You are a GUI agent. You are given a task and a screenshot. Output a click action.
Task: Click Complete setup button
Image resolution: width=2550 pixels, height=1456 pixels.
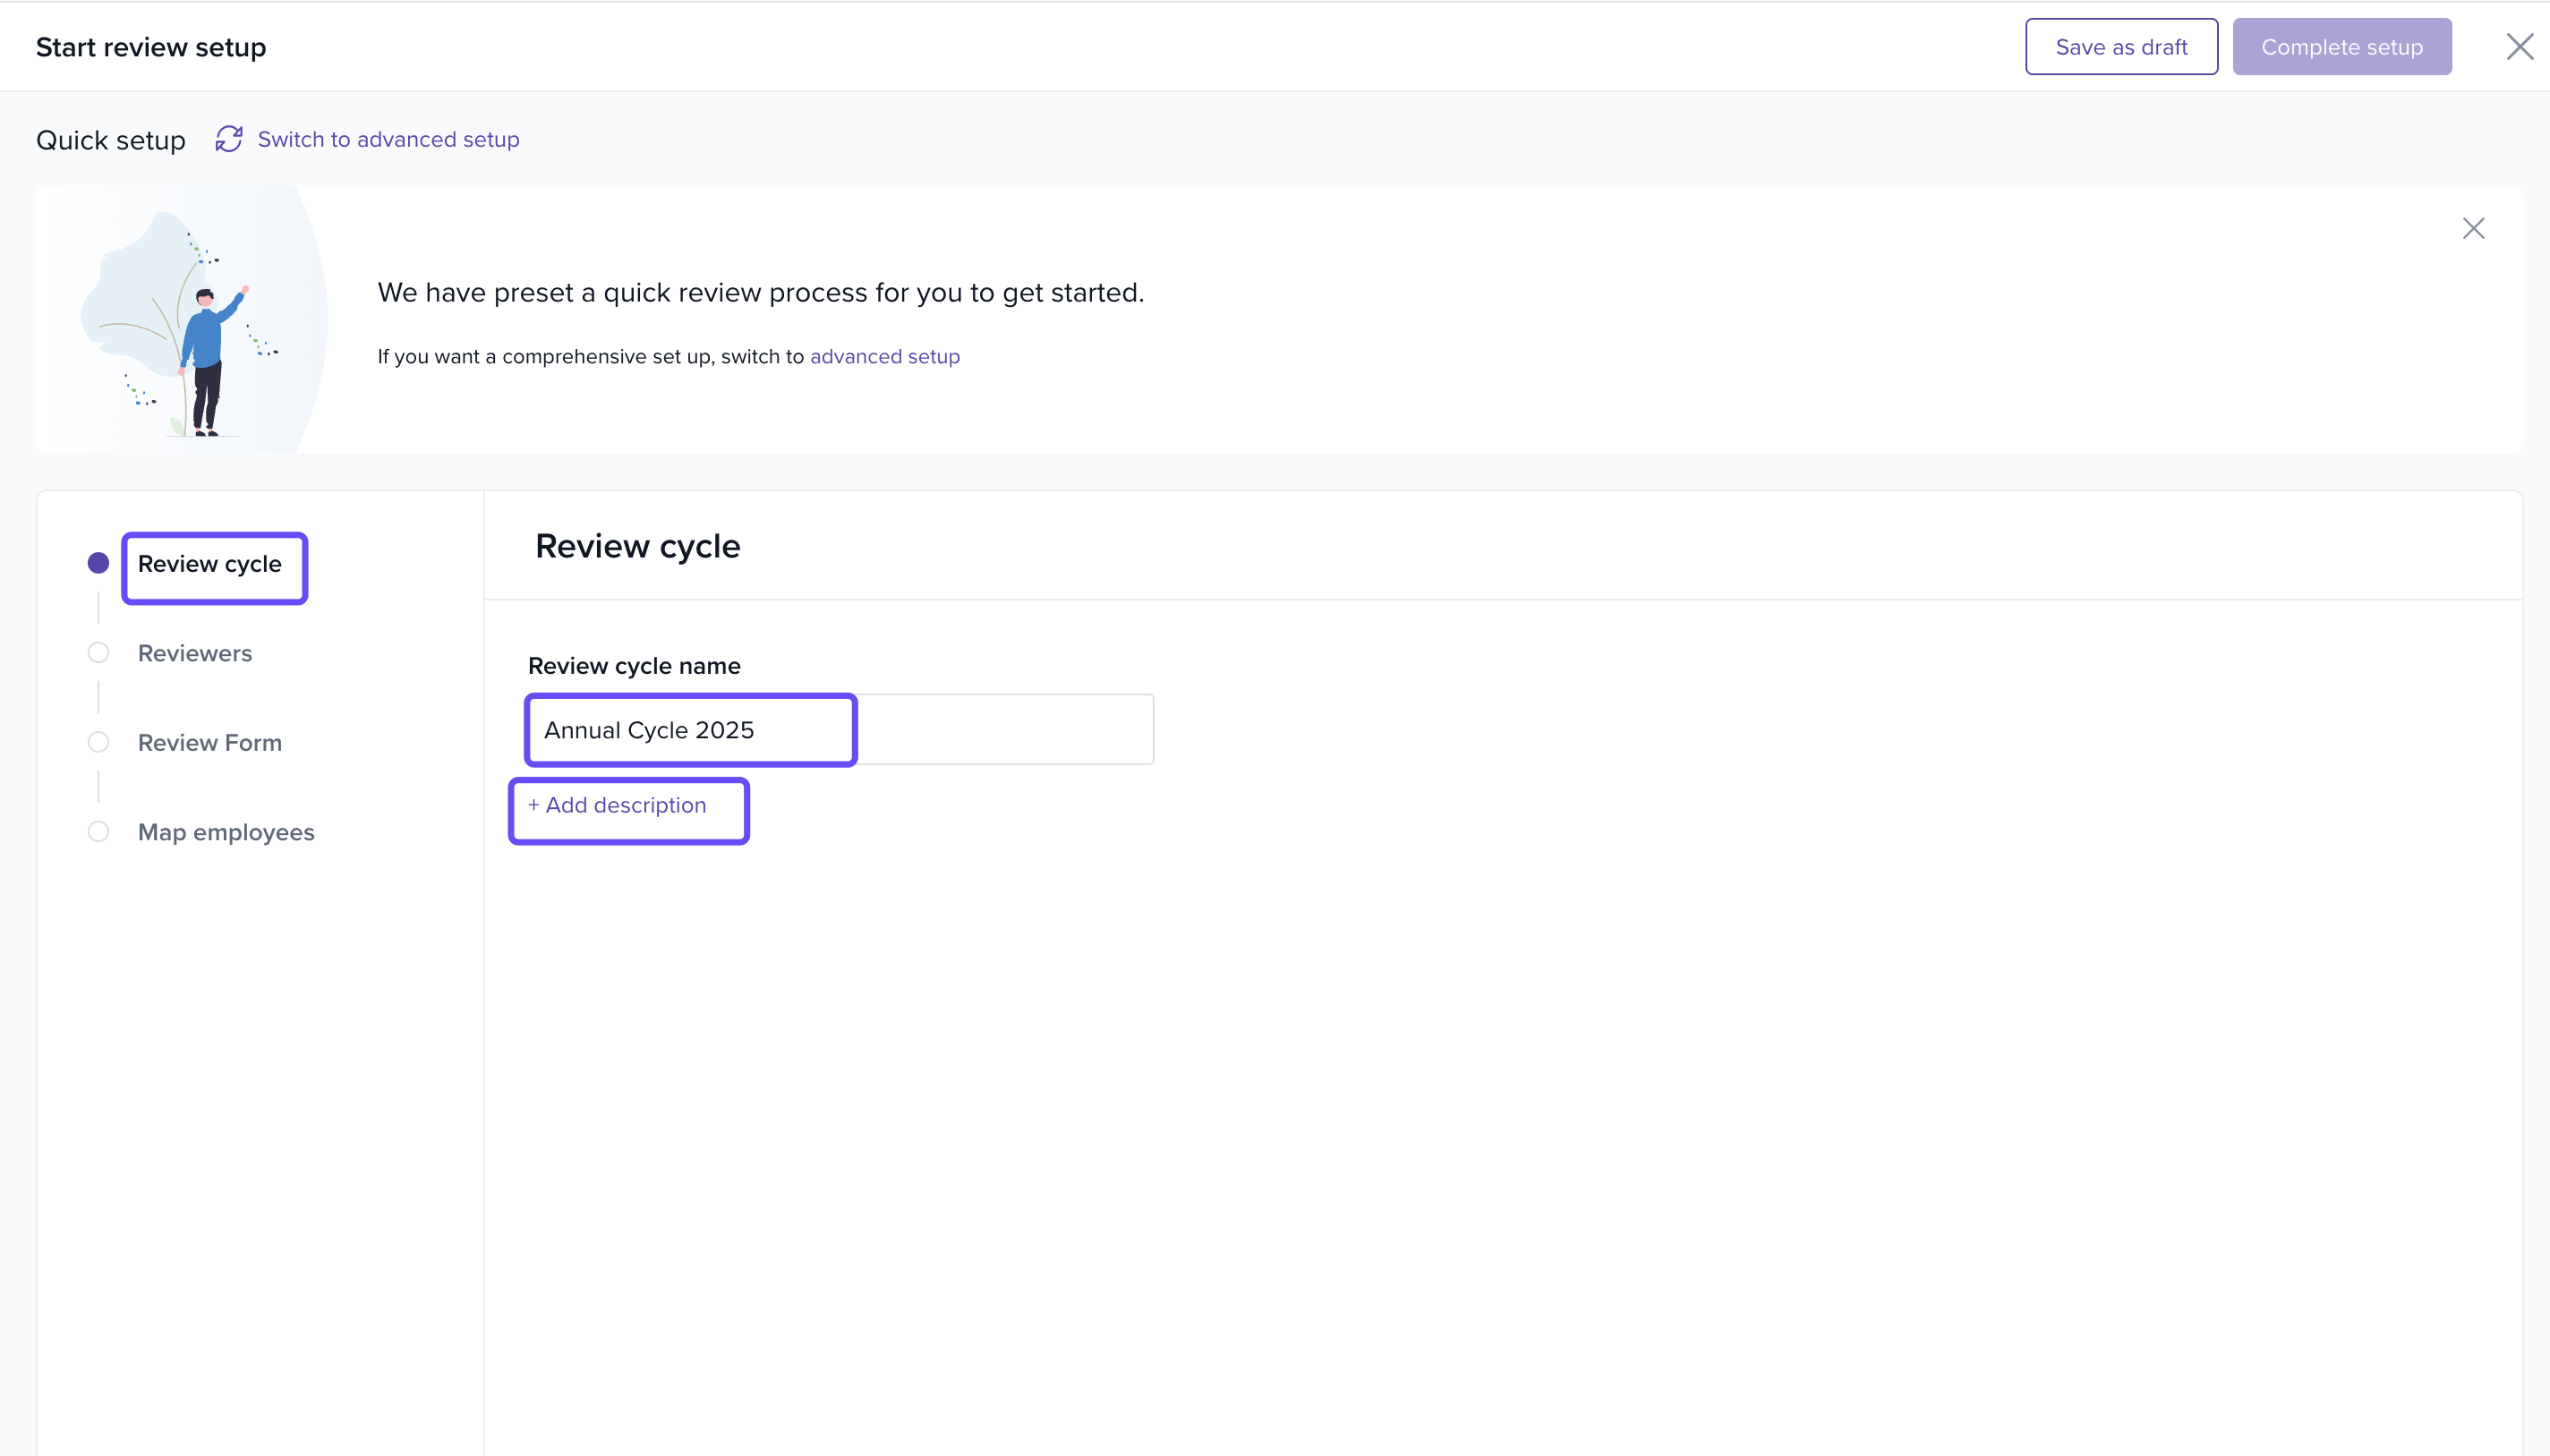[x=2341, y=47]
